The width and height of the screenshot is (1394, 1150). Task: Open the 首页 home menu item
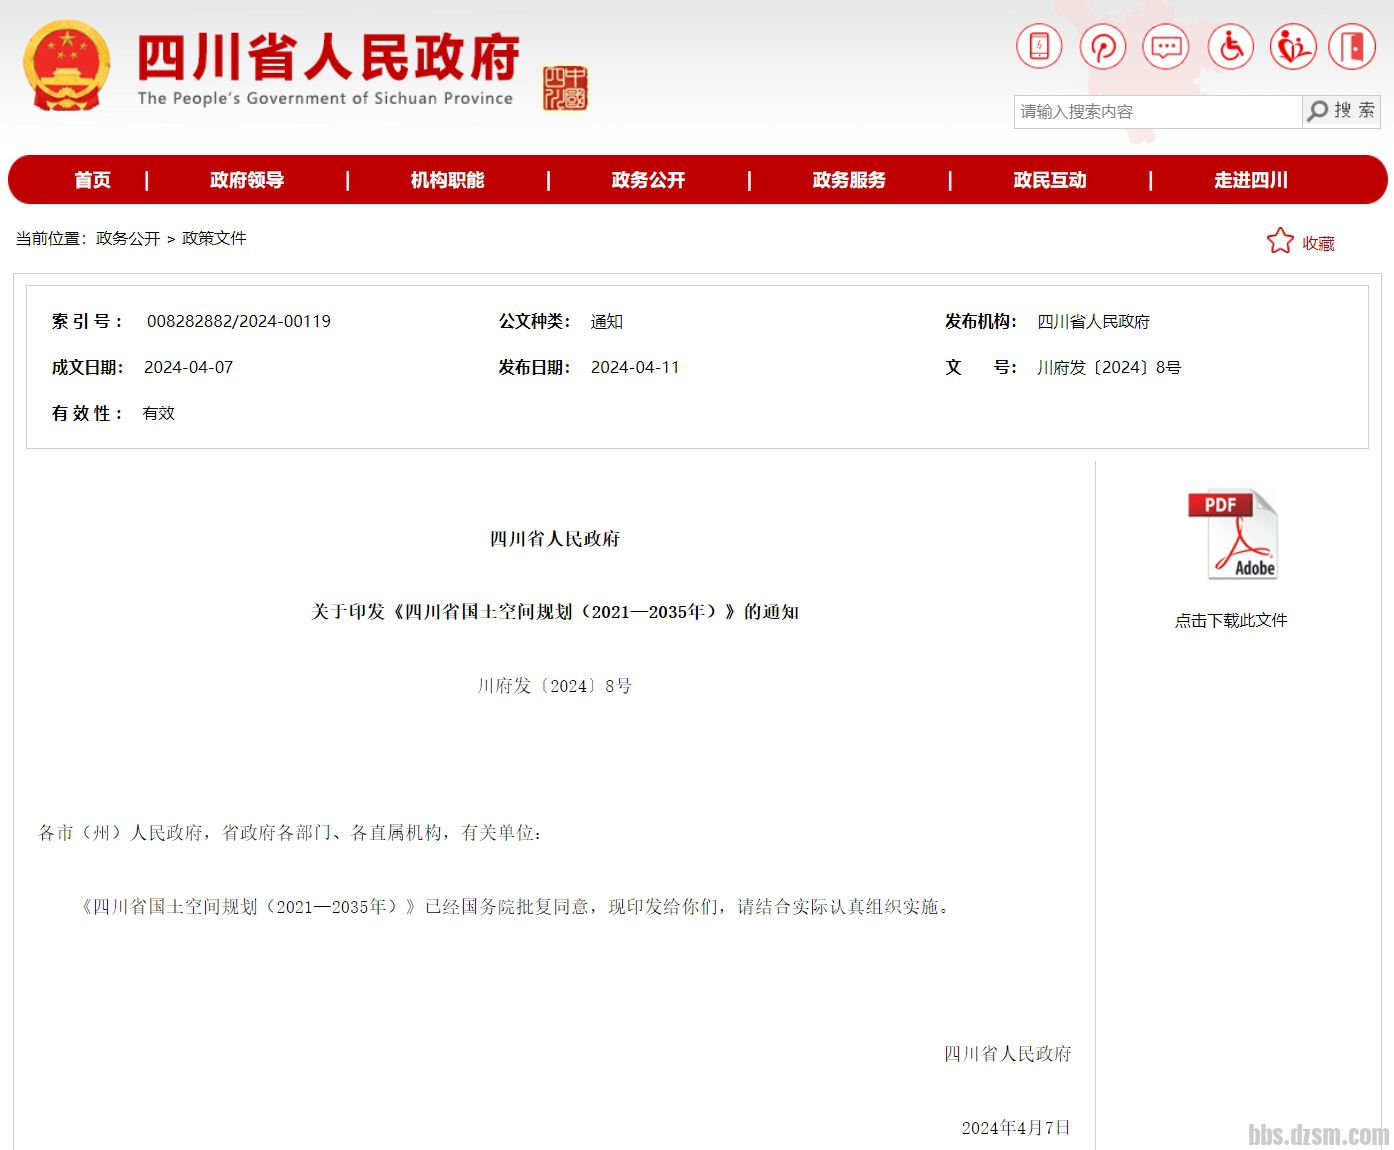(93, 180)
